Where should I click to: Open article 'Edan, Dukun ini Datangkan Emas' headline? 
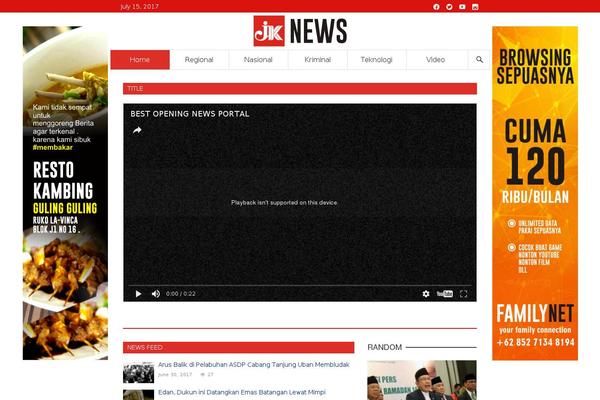point(242,392)
